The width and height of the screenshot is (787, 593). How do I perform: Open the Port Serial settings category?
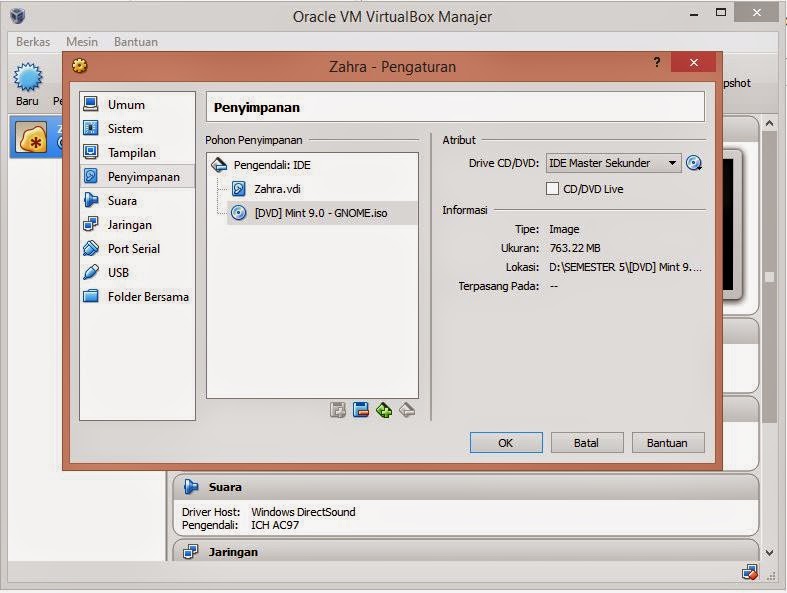(x=137, y=249)
